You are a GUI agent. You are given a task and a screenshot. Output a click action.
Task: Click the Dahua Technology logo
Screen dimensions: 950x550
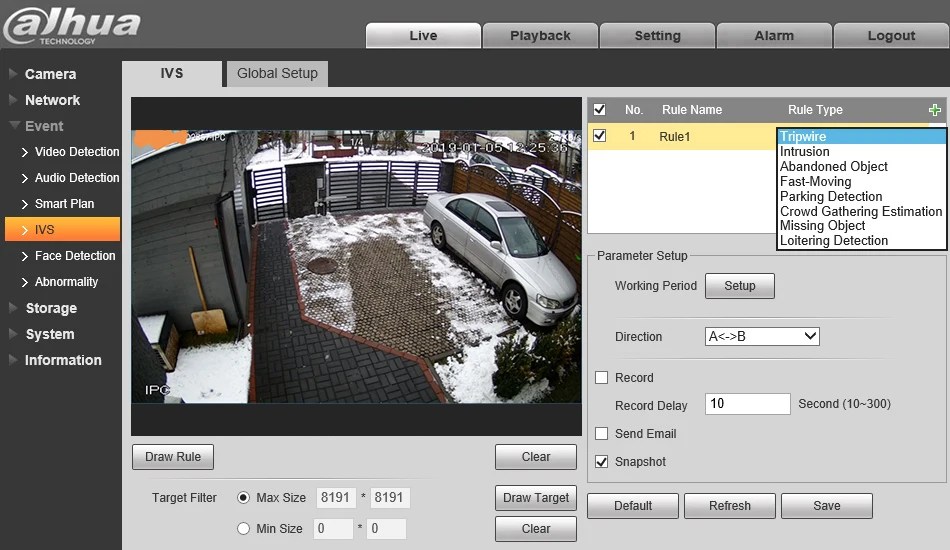[x=71, y=25]
